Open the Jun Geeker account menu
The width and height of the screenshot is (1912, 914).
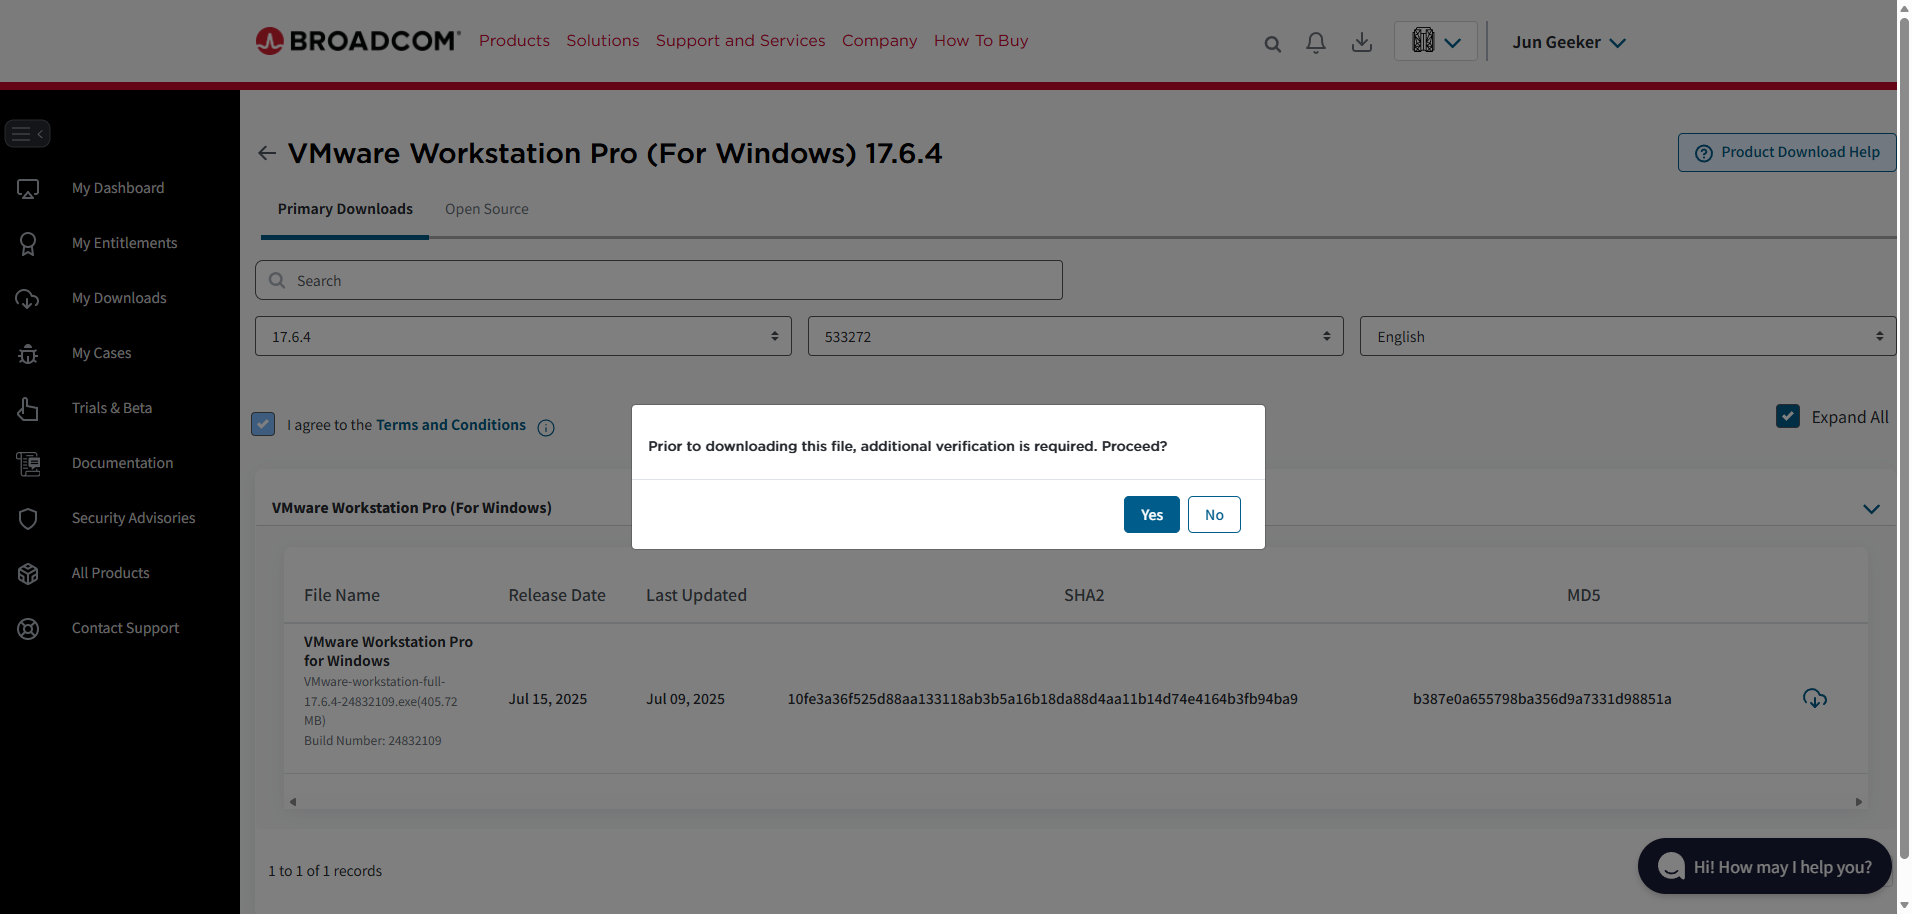point(1569,42)
